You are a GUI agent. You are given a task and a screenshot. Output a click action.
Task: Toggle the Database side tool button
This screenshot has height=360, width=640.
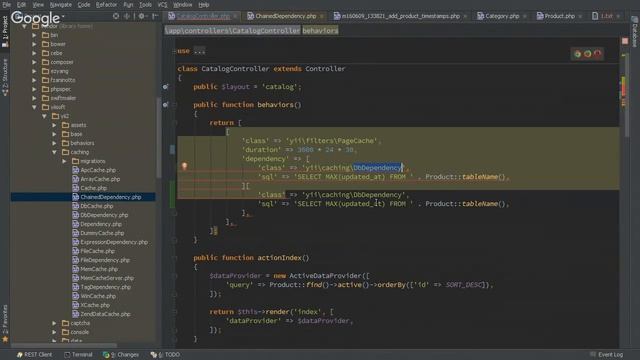point(635,32)
